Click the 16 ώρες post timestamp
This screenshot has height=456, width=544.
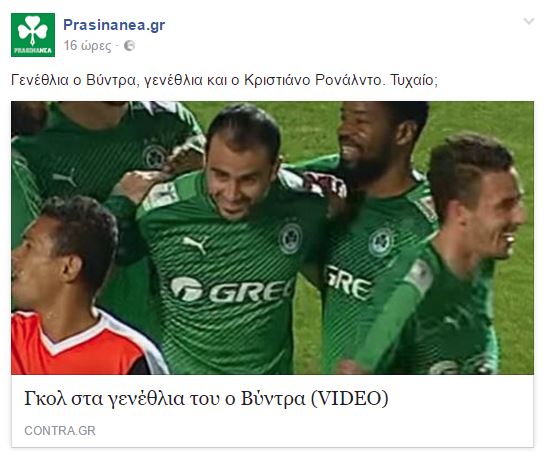[x=87, y=45]
